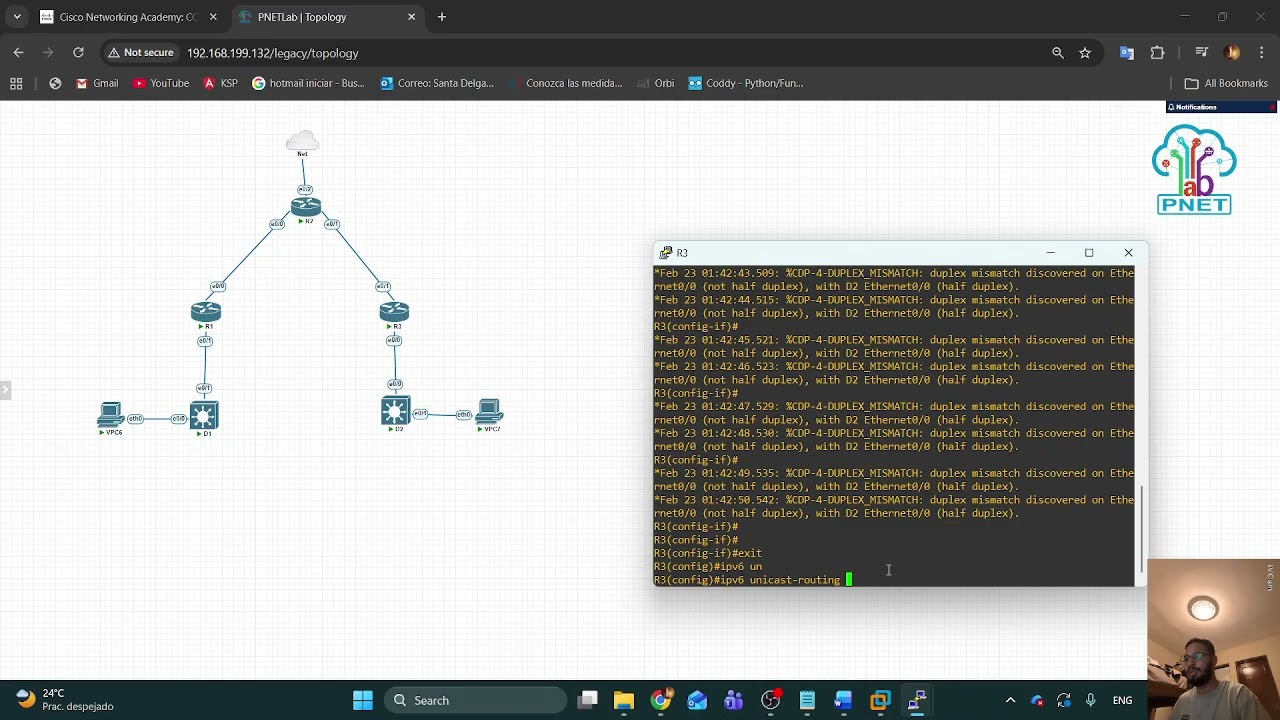This screenshot has width=1280, height=720.
Task: Open the tab search dropdown
Action: click(17, 17)
